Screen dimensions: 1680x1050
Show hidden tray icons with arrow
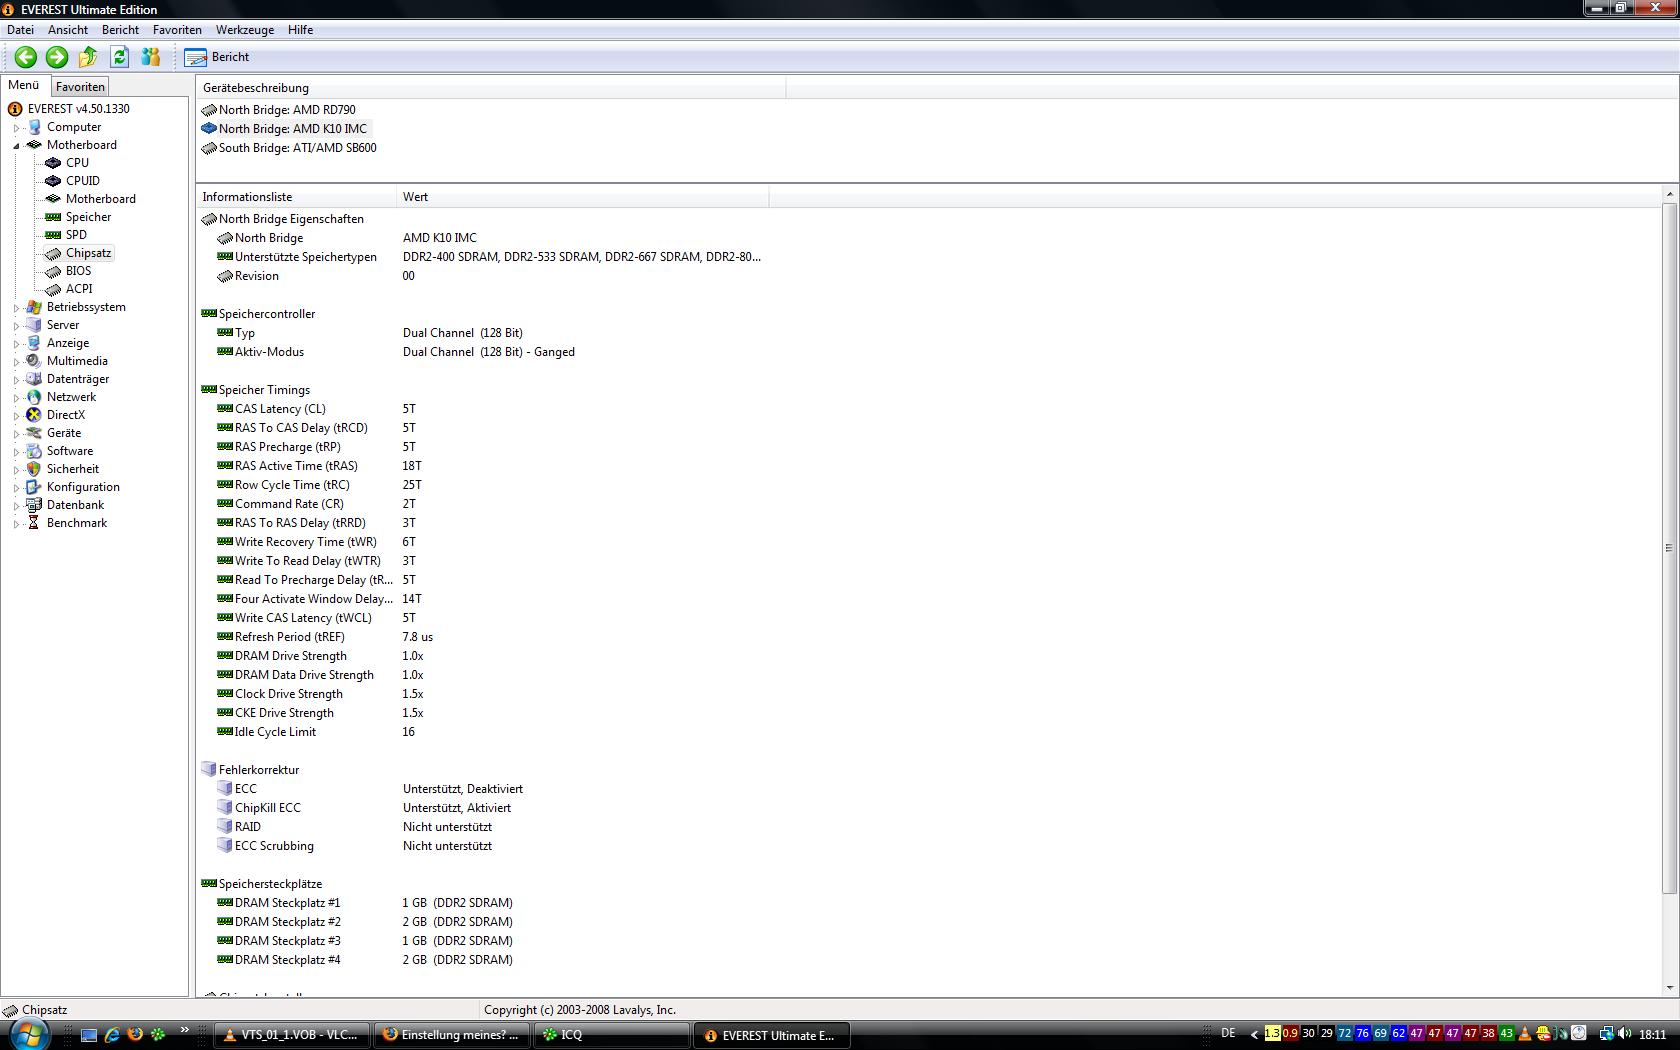[x=1254, y=1034]
